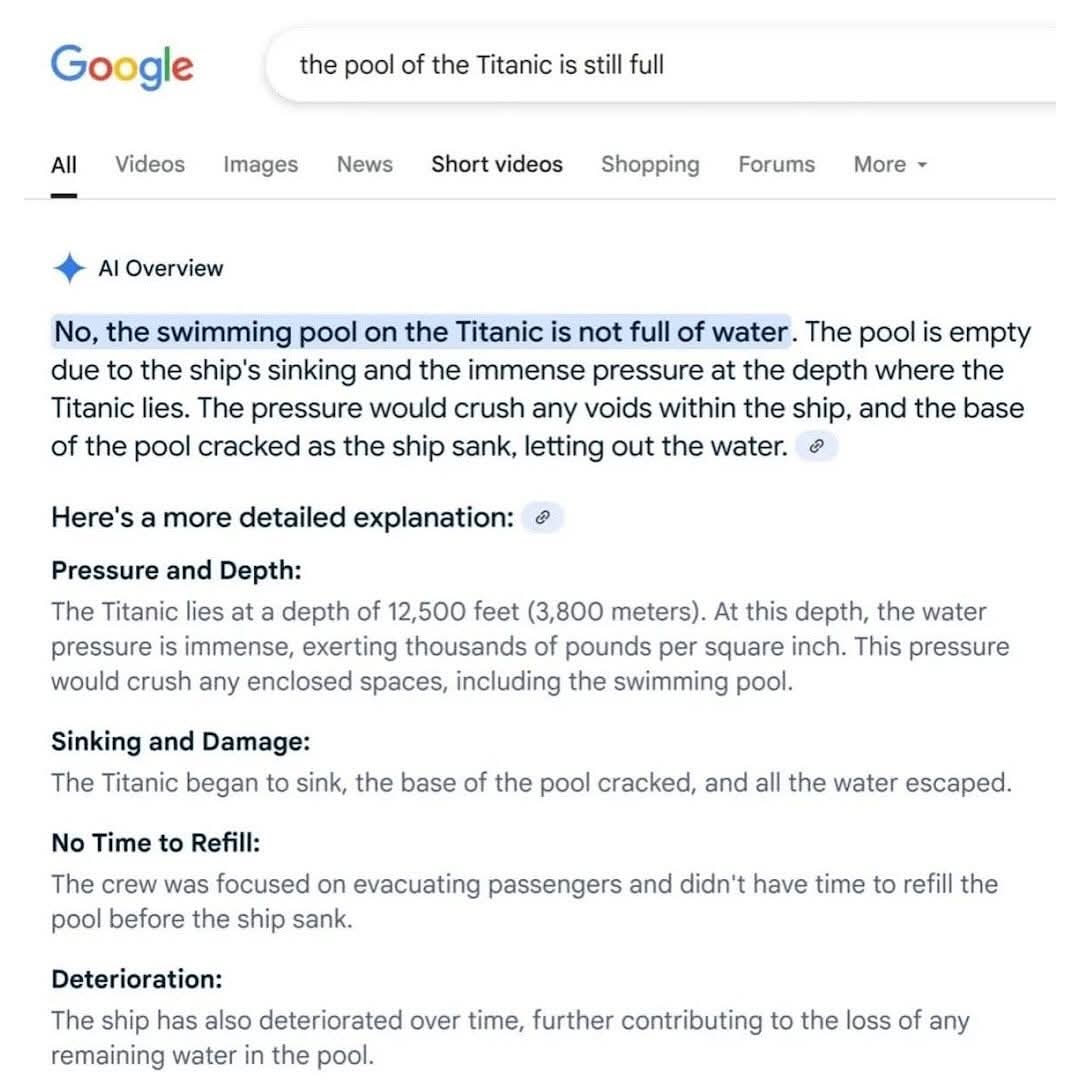Click the AI Overview label
Viewport: 1080px width, 1080px height.
[x=160, y=268]
